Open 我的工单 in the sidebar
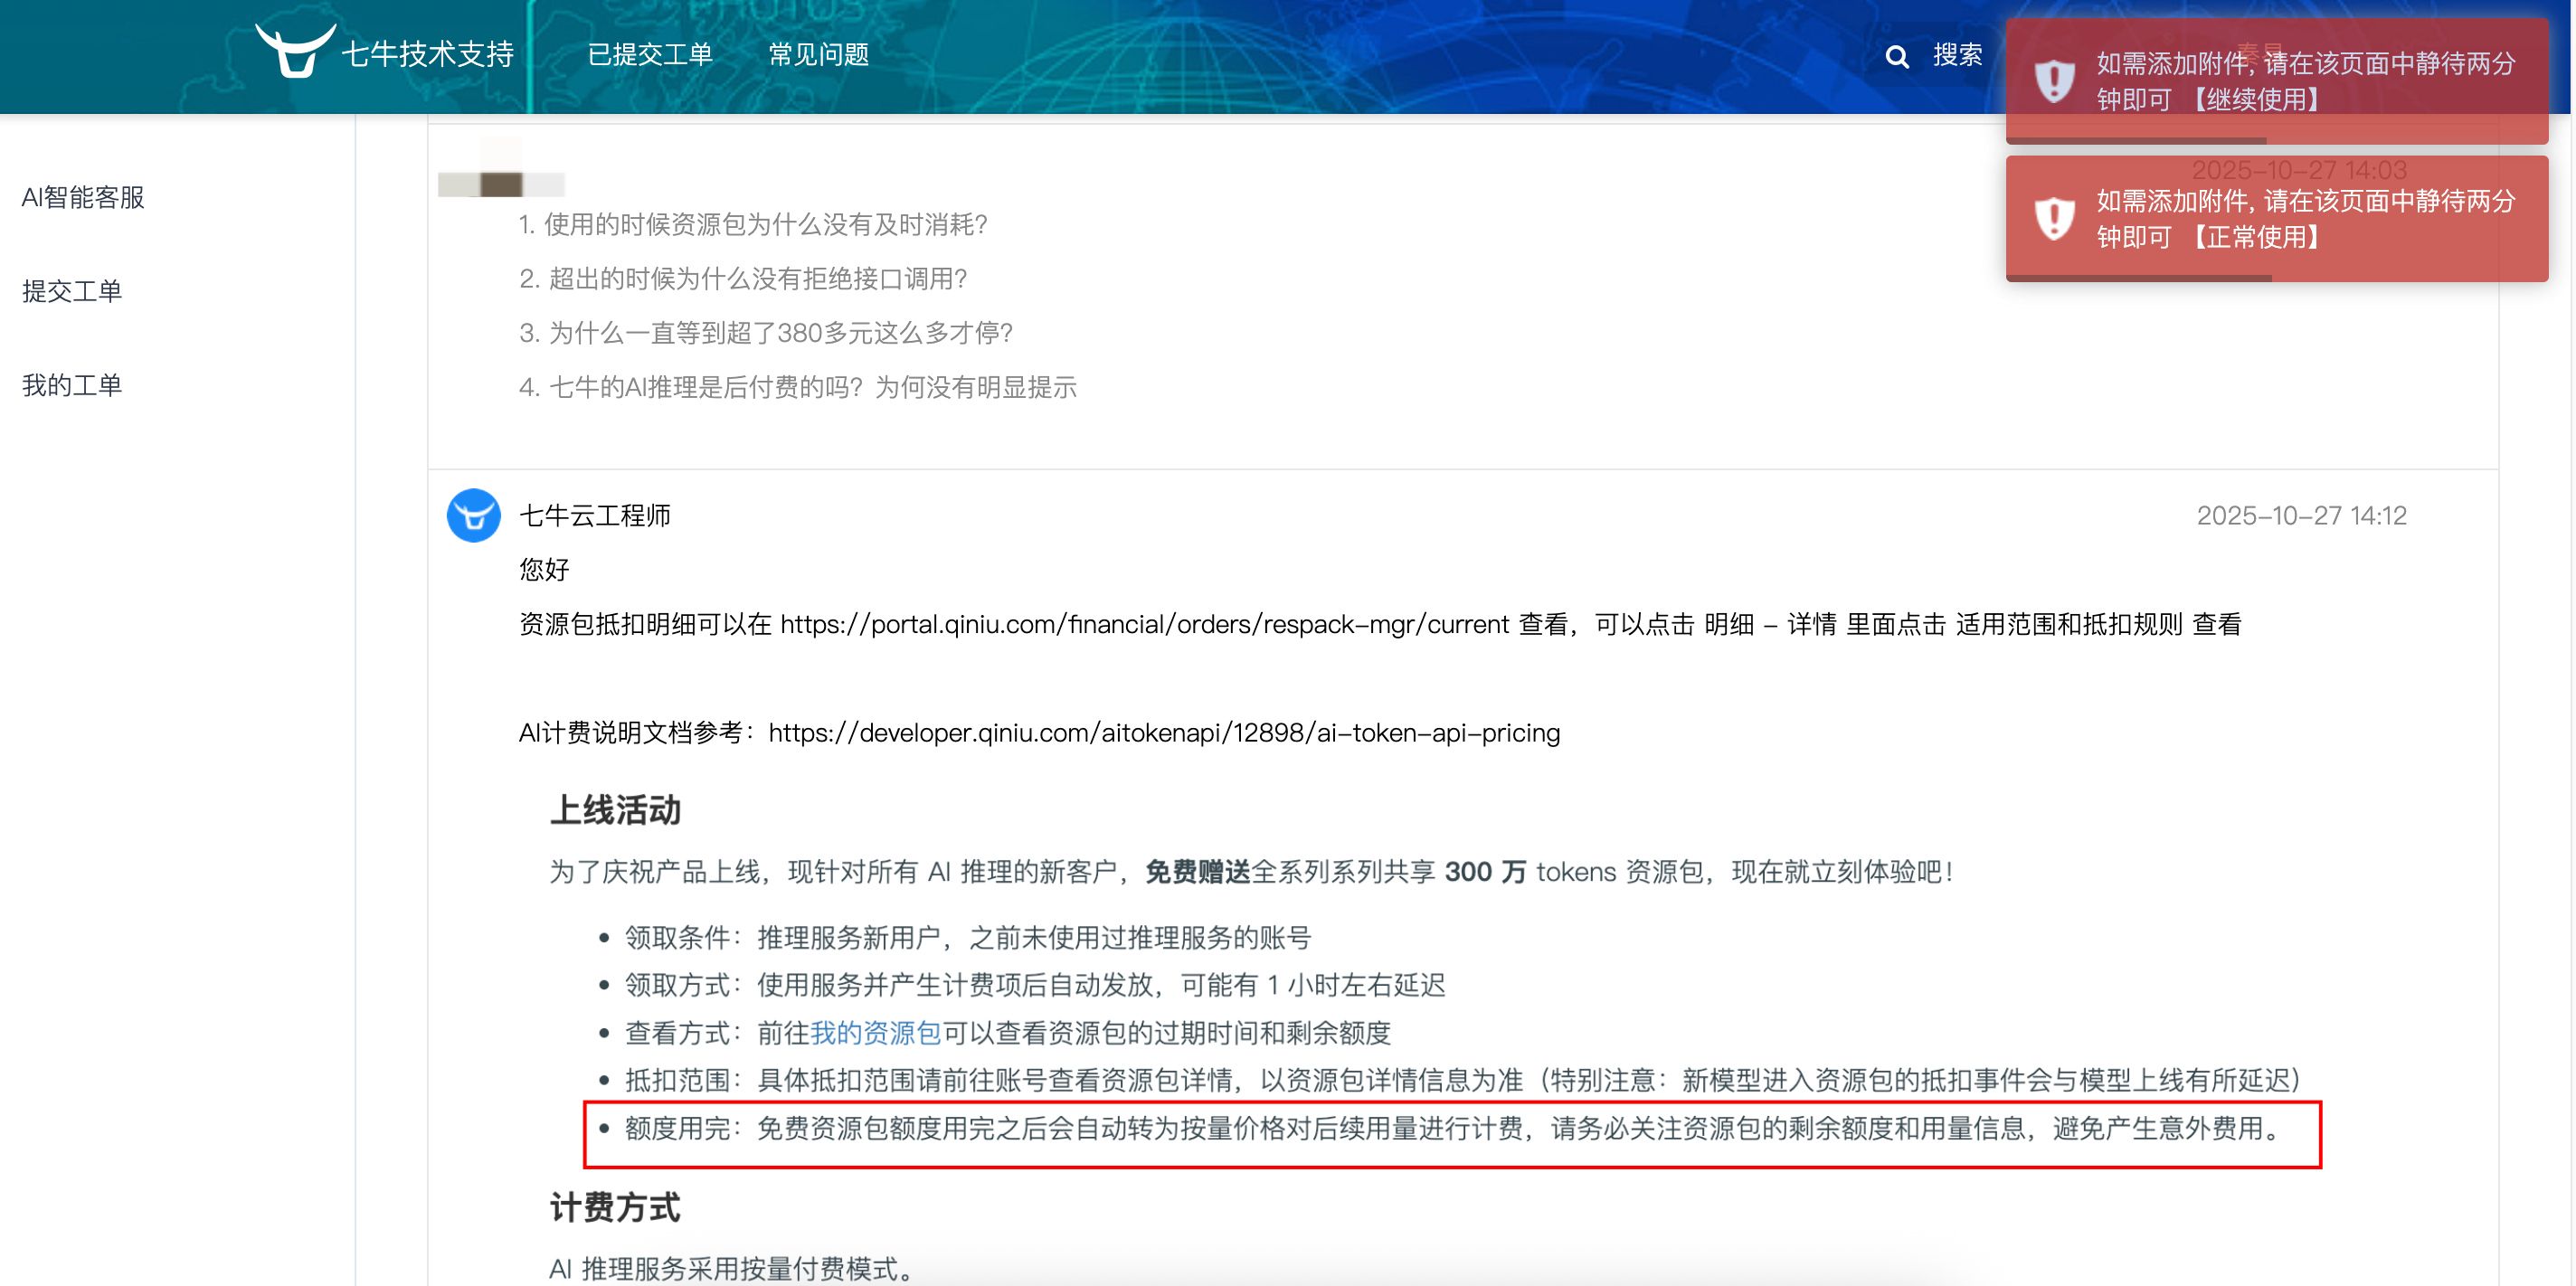The width and height of the screenshot is (2576, 1286). (72, 383)
